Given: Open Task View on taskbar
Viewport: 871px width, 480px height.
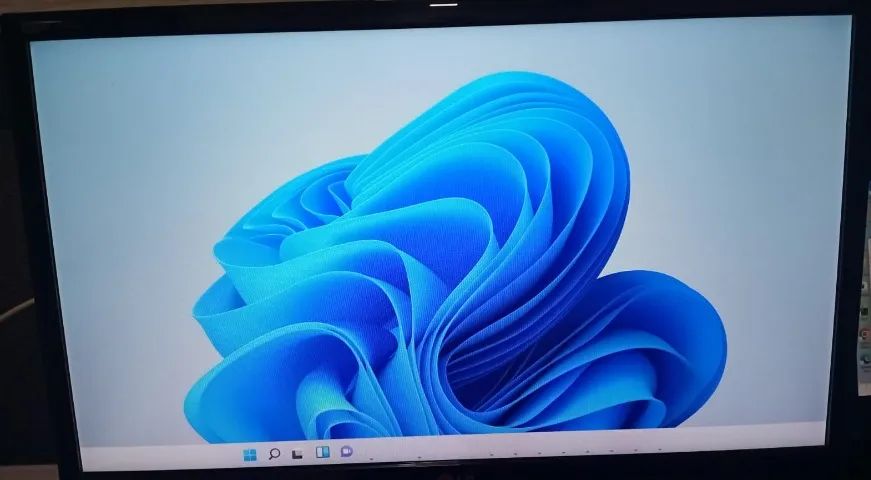Looking at the screenshot, I should (x=298, y=454).
